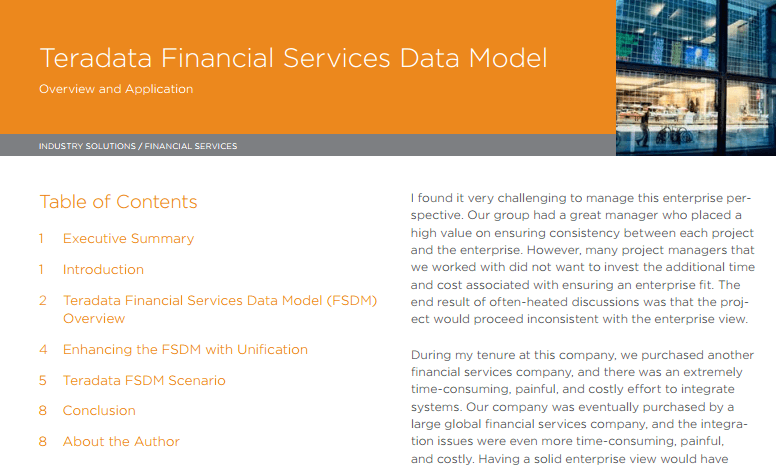
Task: Click page number 8 beside About the Author
Action: pos(43,441)
